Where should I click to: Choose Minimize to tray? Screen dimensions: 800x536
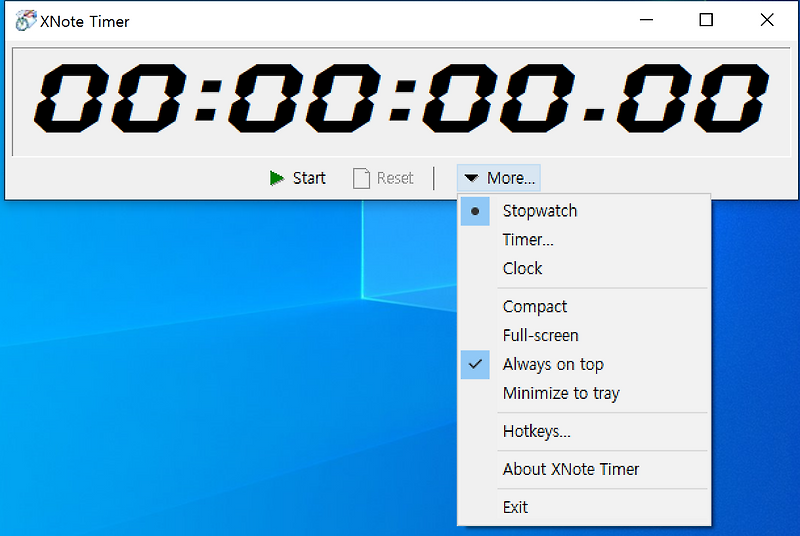pos(584,393)
